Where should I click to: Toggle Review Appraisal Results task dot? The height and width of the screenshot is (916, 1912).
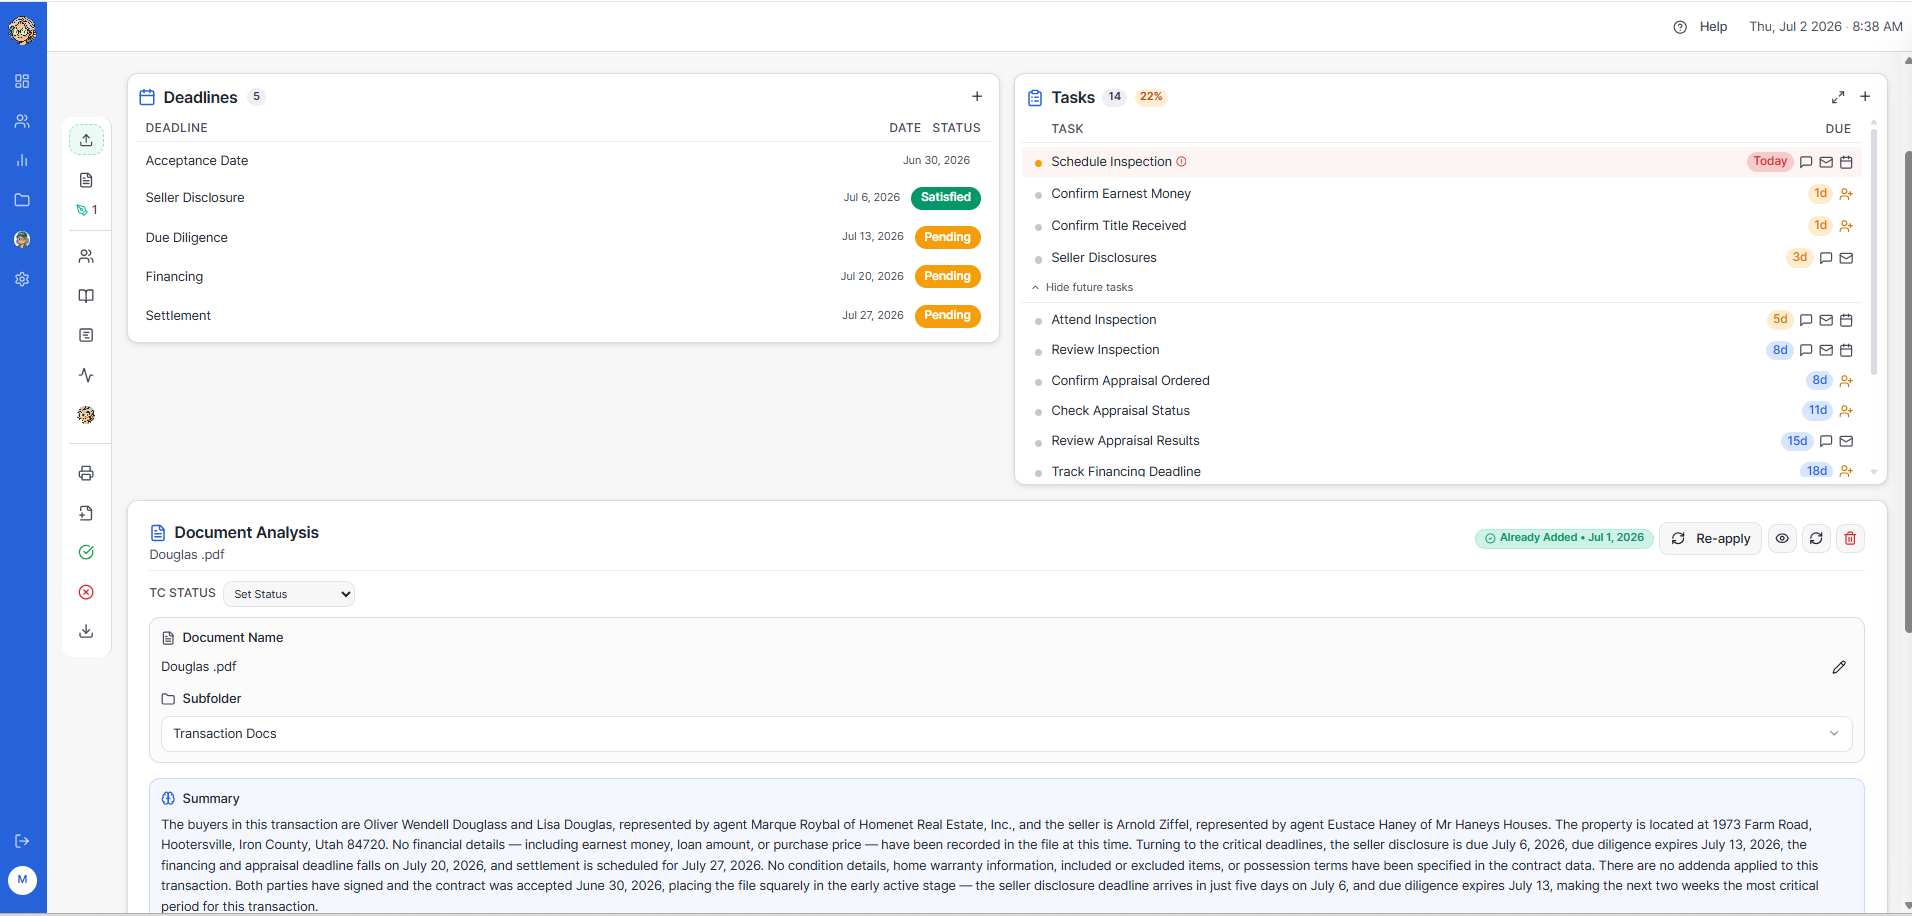coord(1038,442)
